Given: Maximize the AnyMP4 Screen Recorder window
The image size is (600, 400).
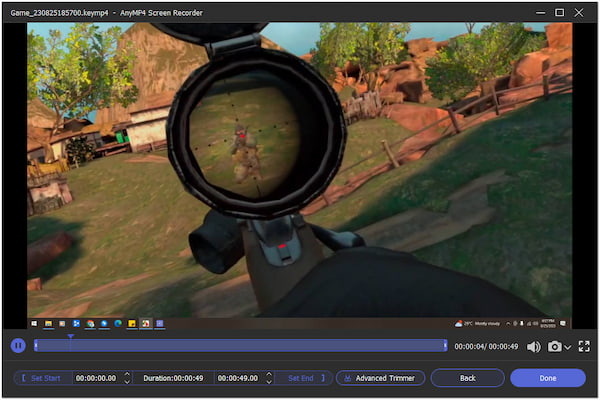Looking at the screenshot, I should pyautogui.click(x=560, y=11).
